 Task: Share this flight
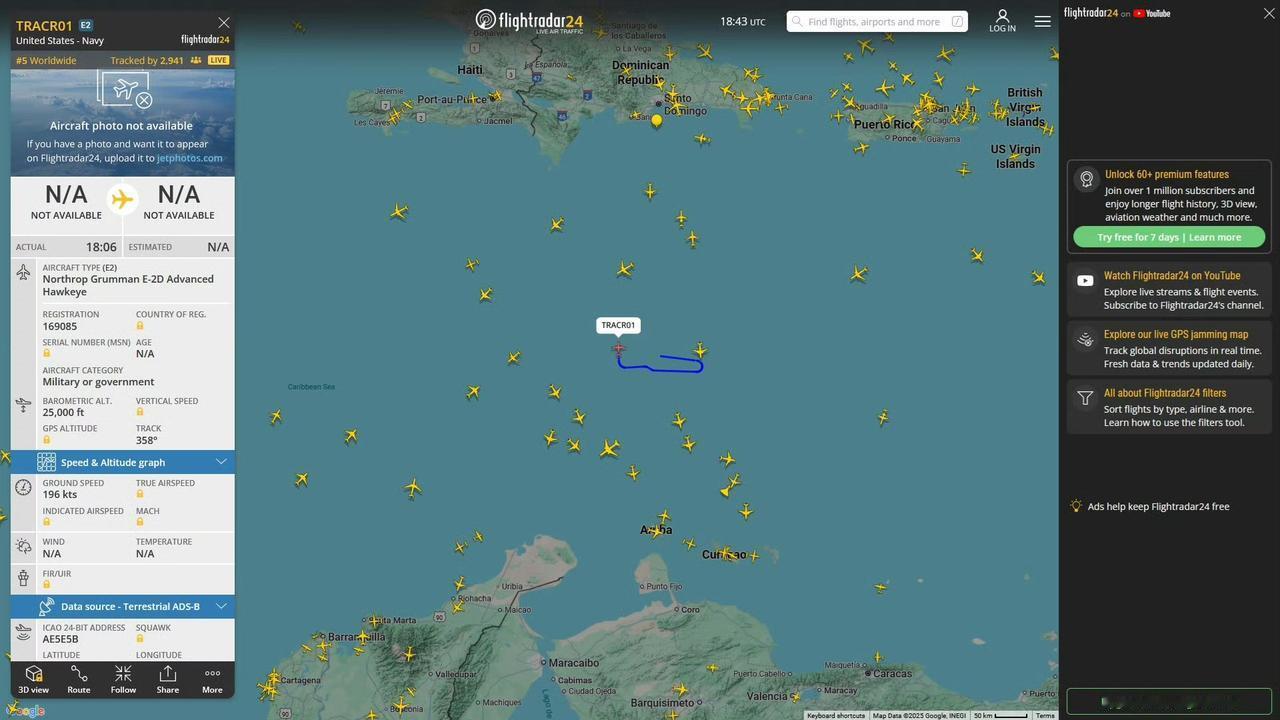click(168, 679)
